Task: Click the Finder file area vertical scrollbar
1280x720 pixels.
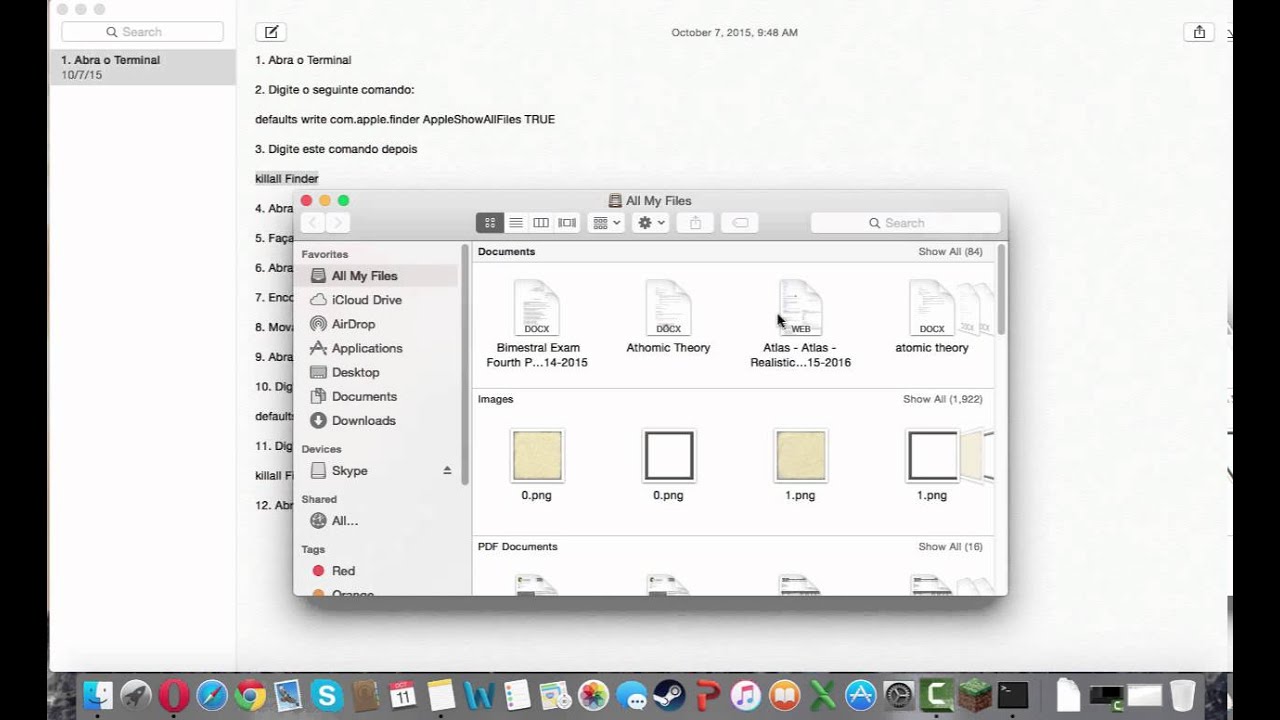Action: pos(1001,290)
